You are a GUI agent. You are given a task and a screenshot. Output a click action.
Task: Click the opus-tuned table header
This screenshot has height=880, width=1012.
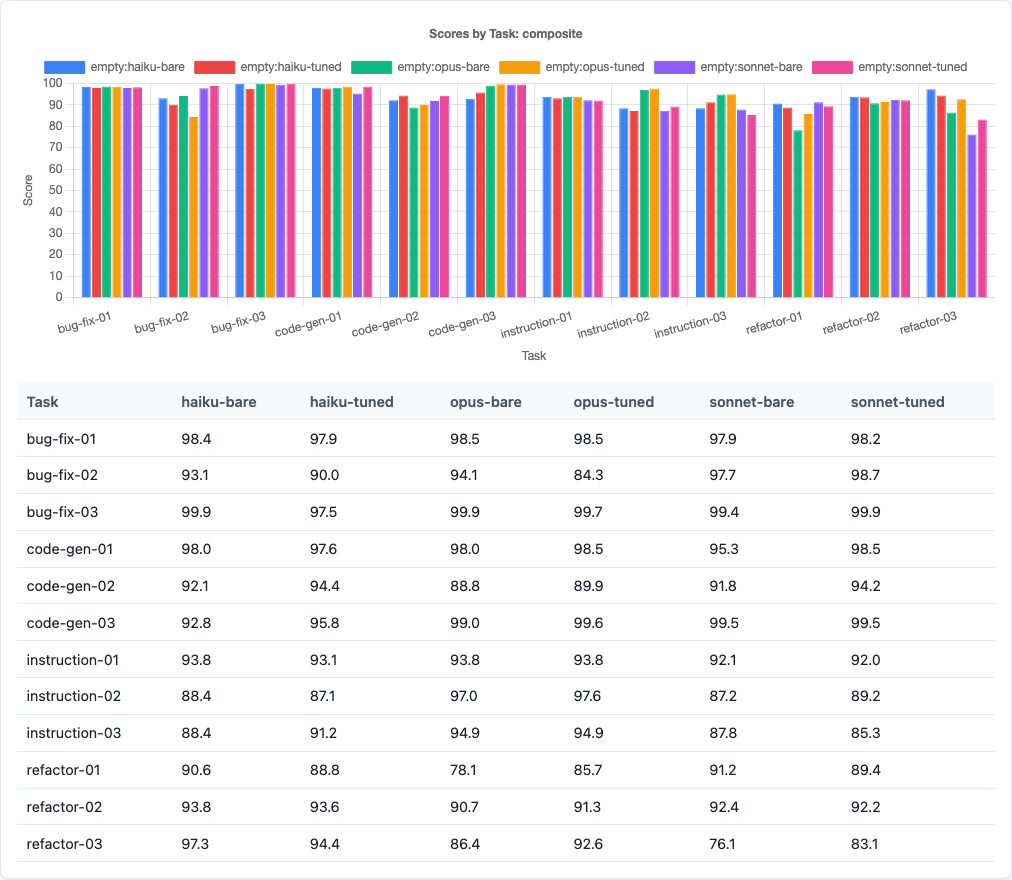click(x=614, y=400)
